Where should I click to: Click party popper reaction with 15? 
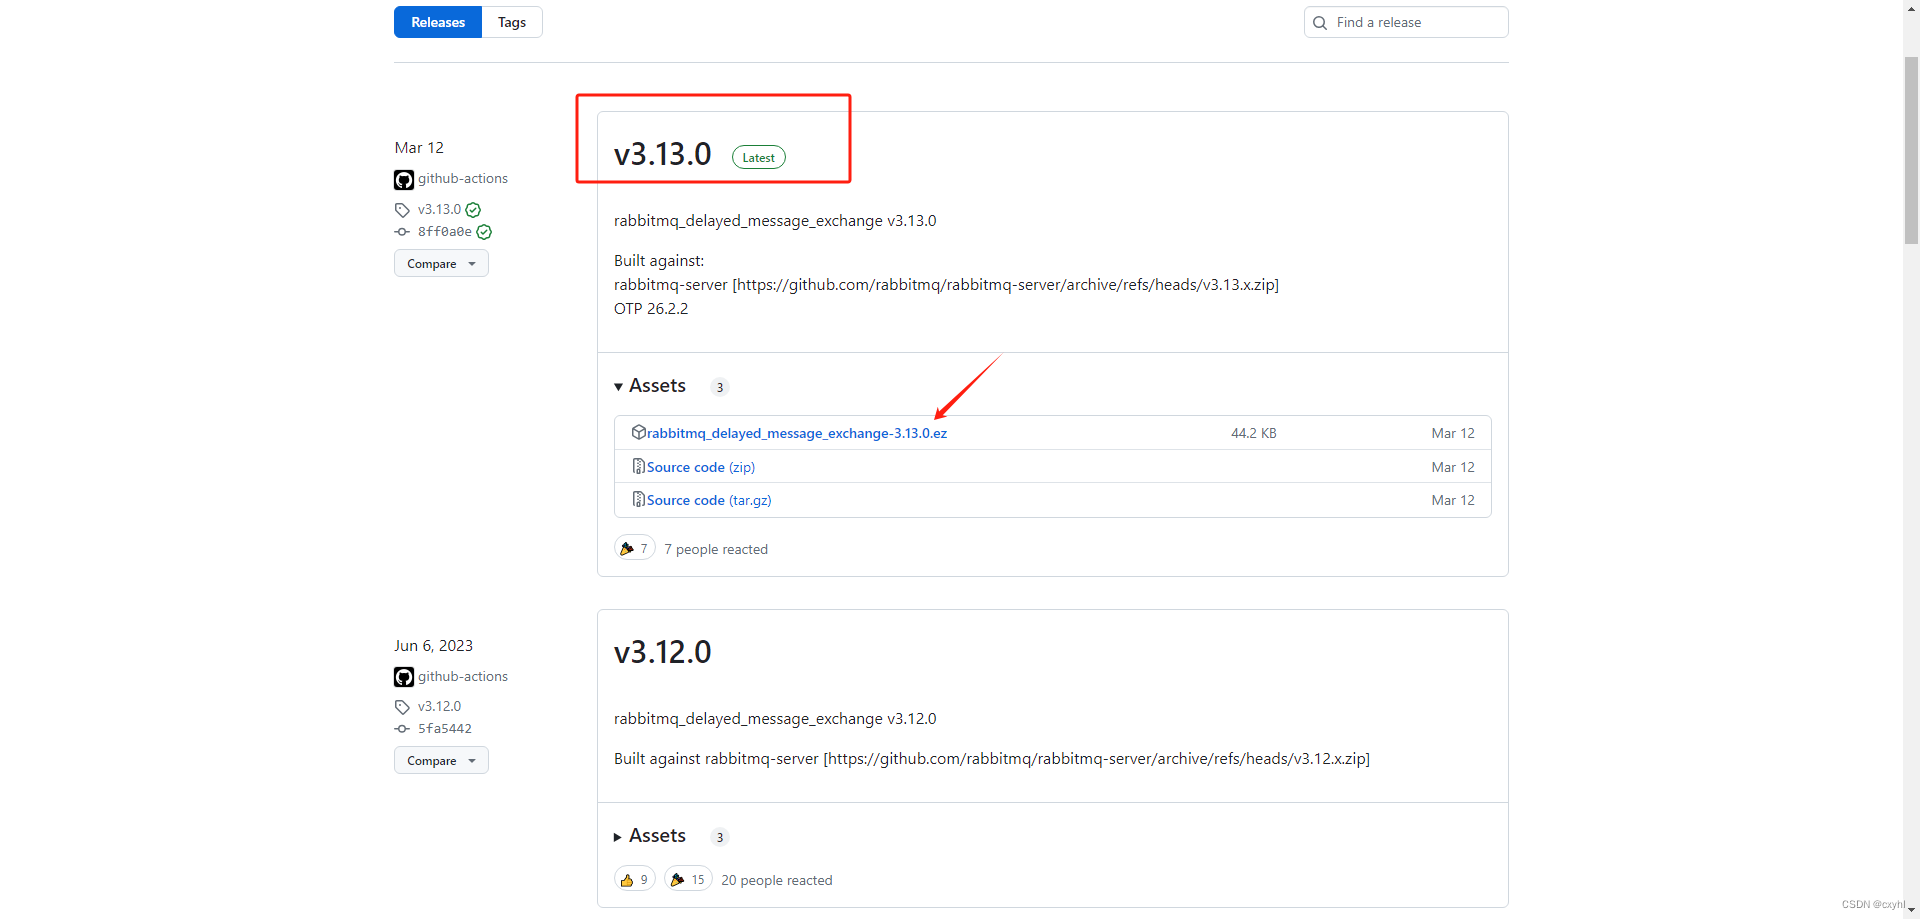point(688,879)
